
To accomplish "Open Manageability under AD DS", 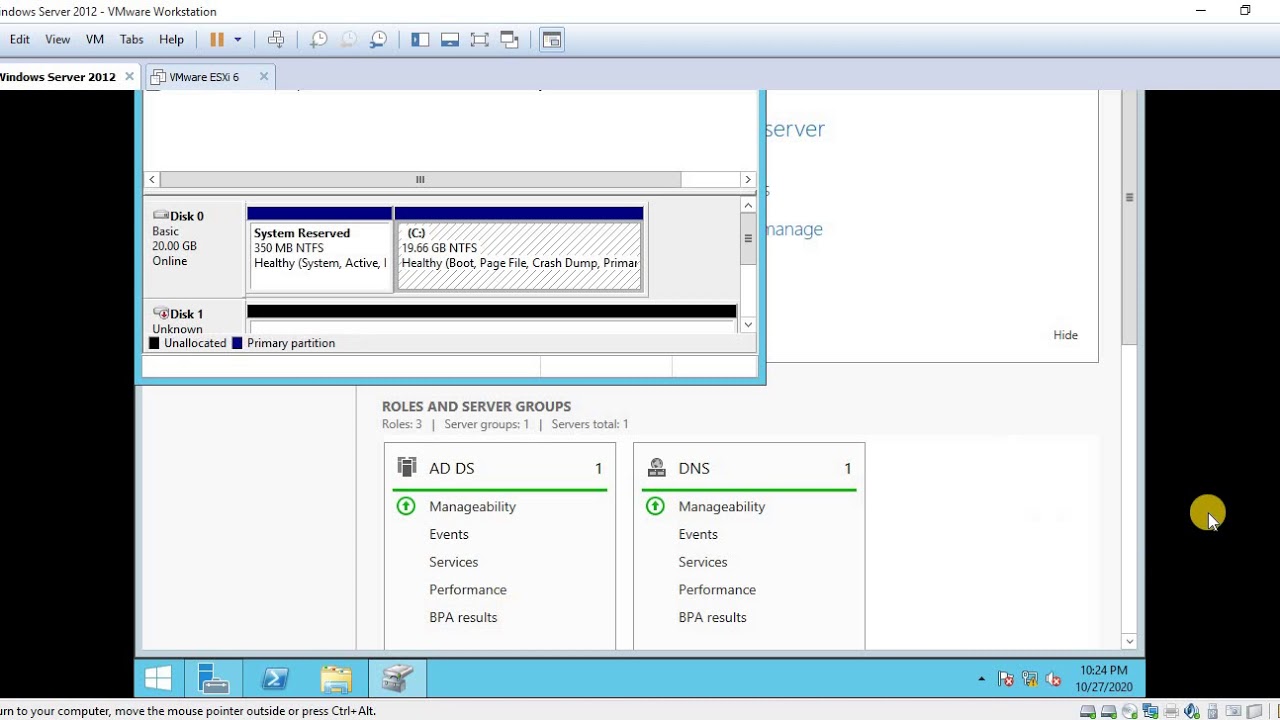I will click(472, 507).
